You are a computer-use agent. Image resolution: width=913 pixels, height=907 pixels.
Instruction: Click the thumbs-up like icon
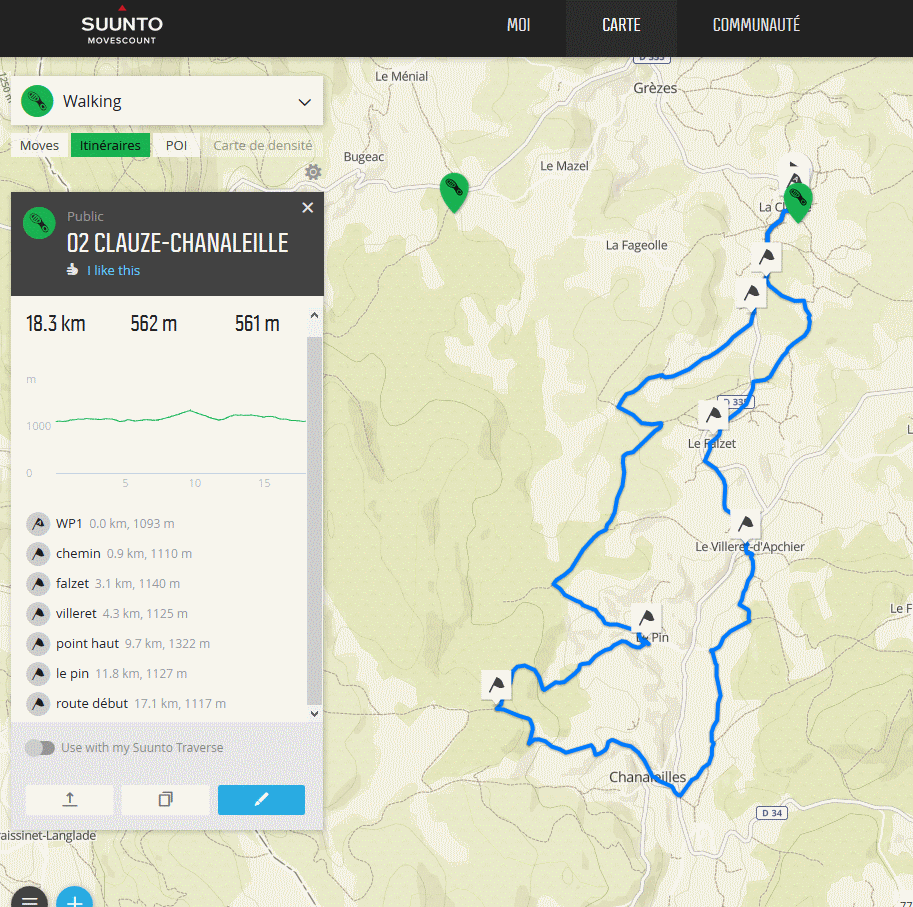[72, 270]
